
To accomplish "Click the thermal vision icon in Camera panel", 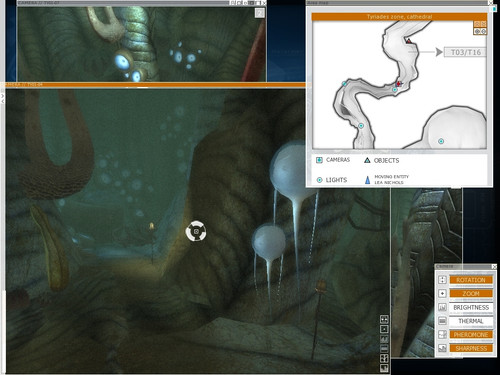I will pos(442,321).
